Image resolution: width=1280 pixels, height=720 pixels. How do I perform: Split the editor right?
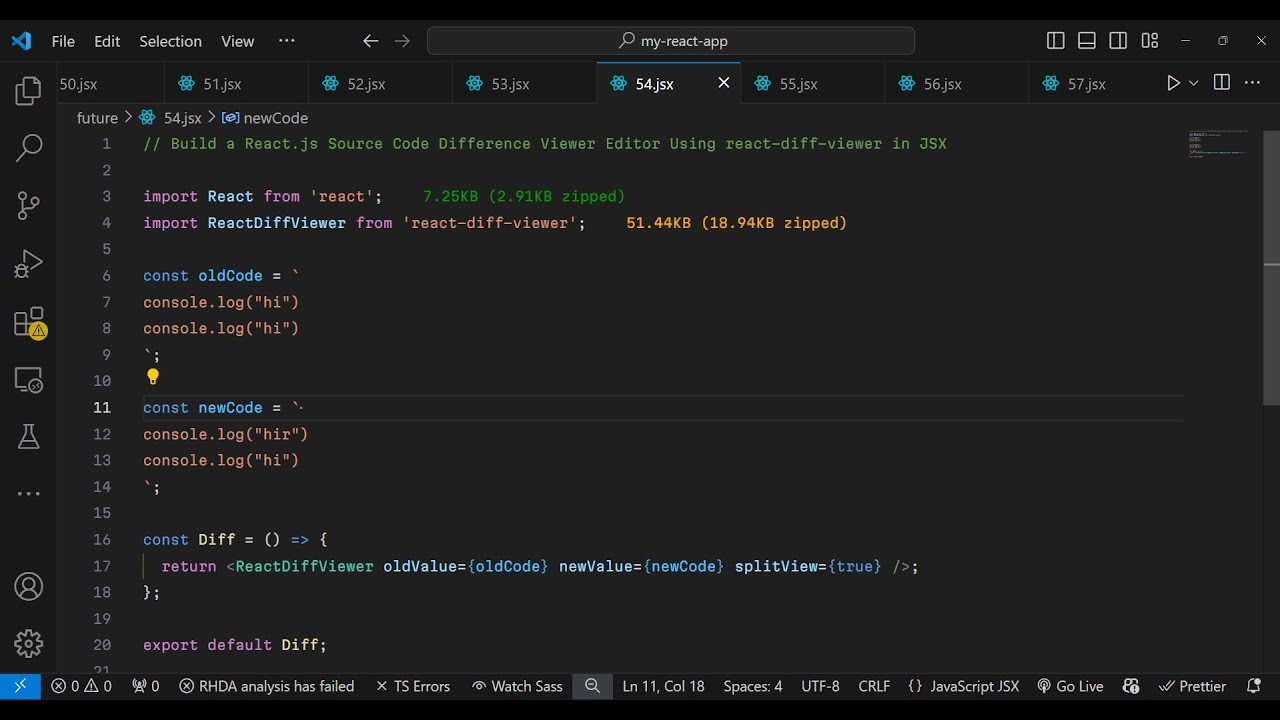(1221, 83)
